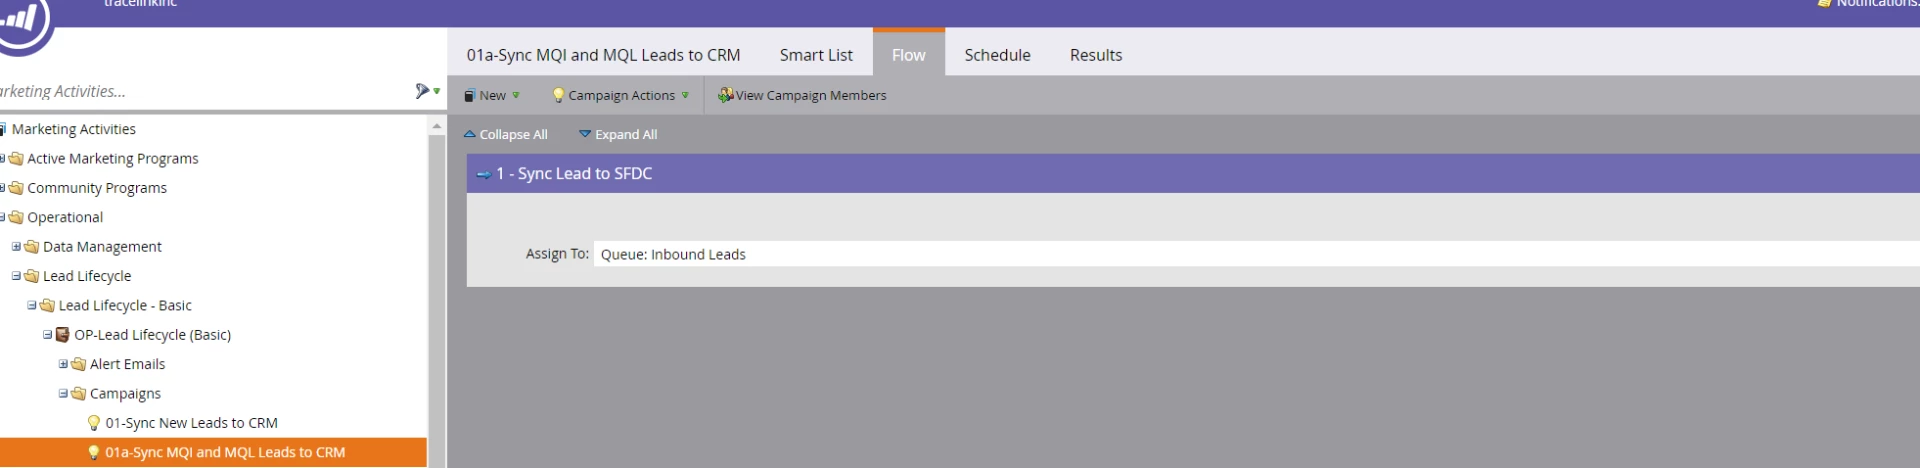Open the Campaign Actions dropdown arrow
The width and height of the screenshot is (1920, 468).
coord(685,96)
